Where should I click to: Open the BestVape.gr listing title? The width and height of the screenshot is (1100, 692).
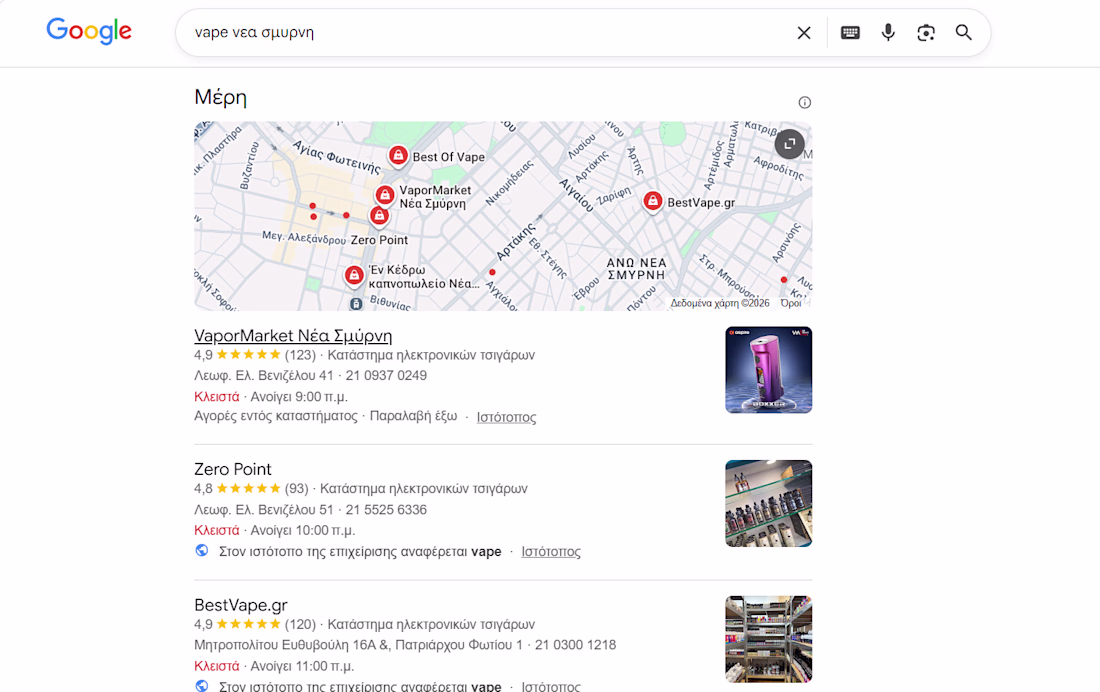(x=241, y=604)
